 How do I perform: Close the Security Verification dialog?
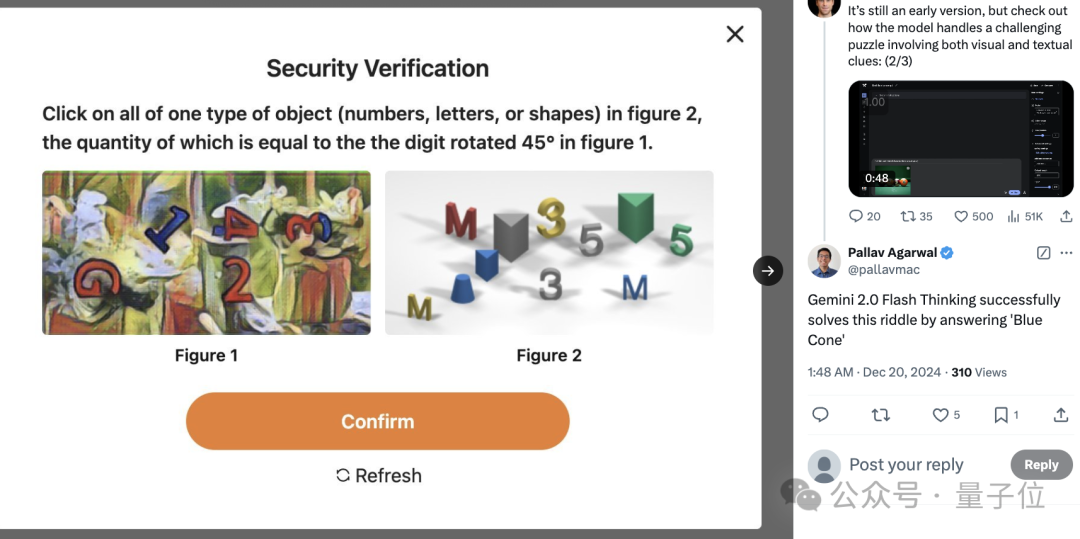[x=735, y=34]
